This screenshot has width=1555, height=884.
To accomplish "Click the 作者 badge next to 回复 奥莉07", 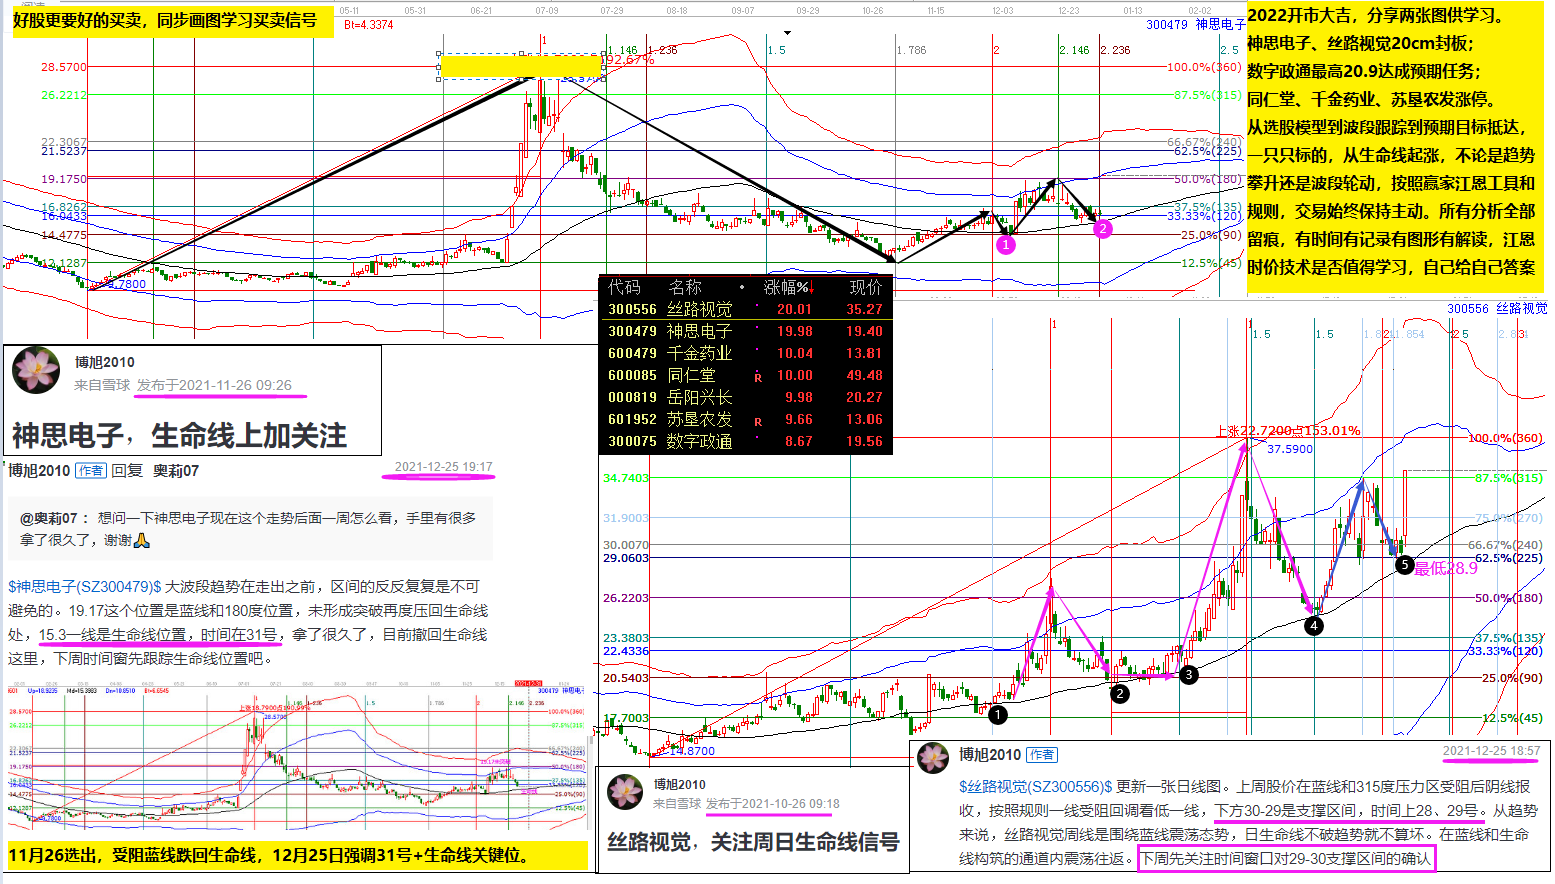I will tap(91, 471).
